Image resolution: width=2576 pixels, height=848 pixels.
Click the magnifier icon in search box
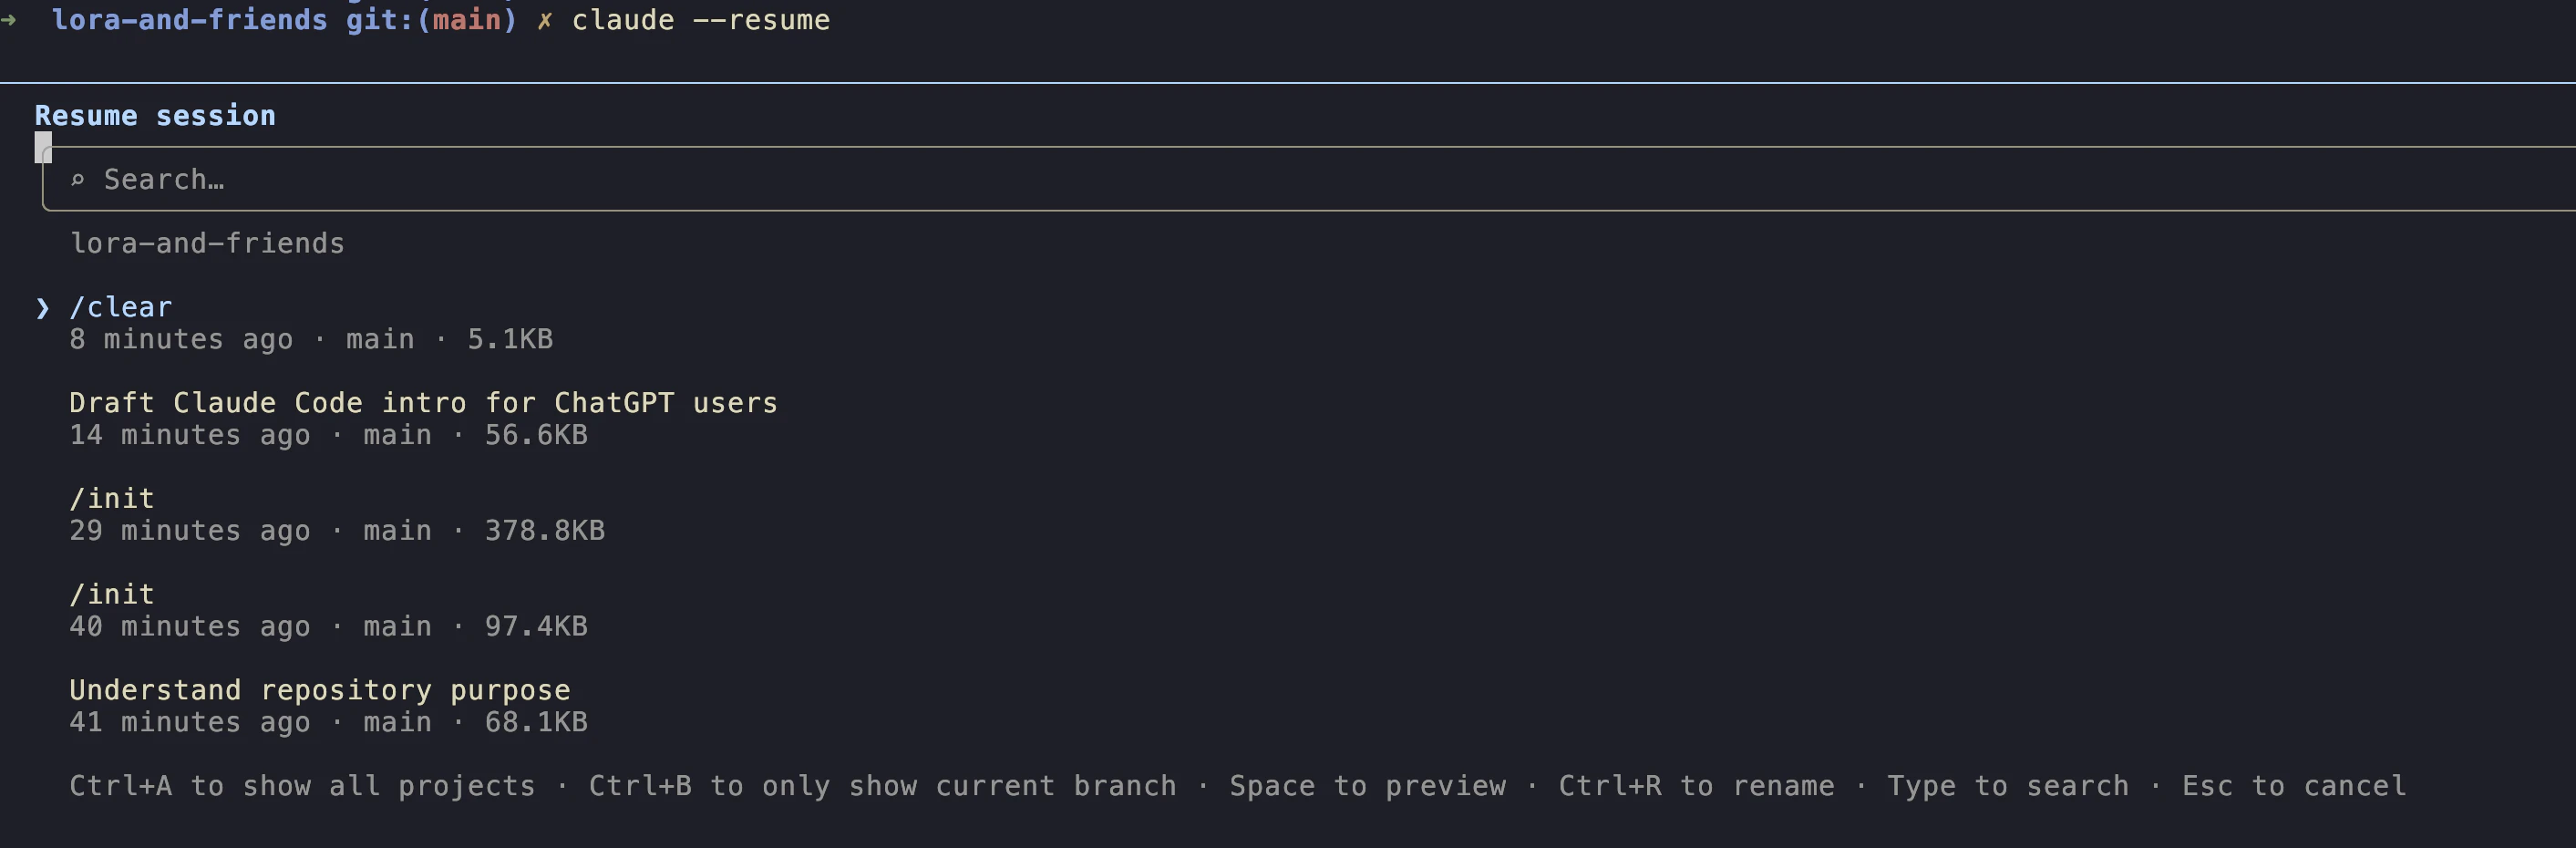pos(78,180)
